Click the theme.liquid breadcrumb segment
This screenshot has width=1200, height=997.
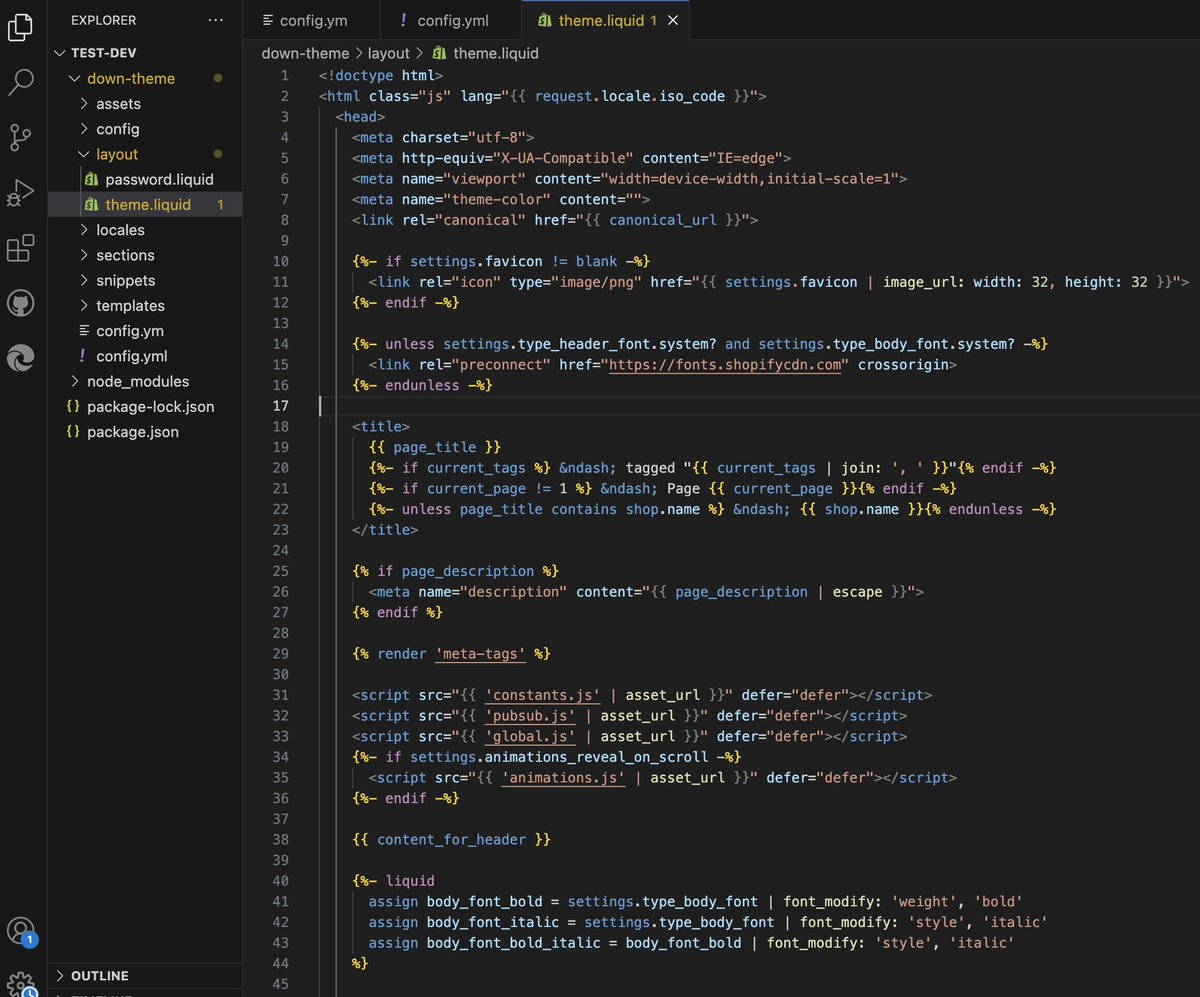point(496,53)
